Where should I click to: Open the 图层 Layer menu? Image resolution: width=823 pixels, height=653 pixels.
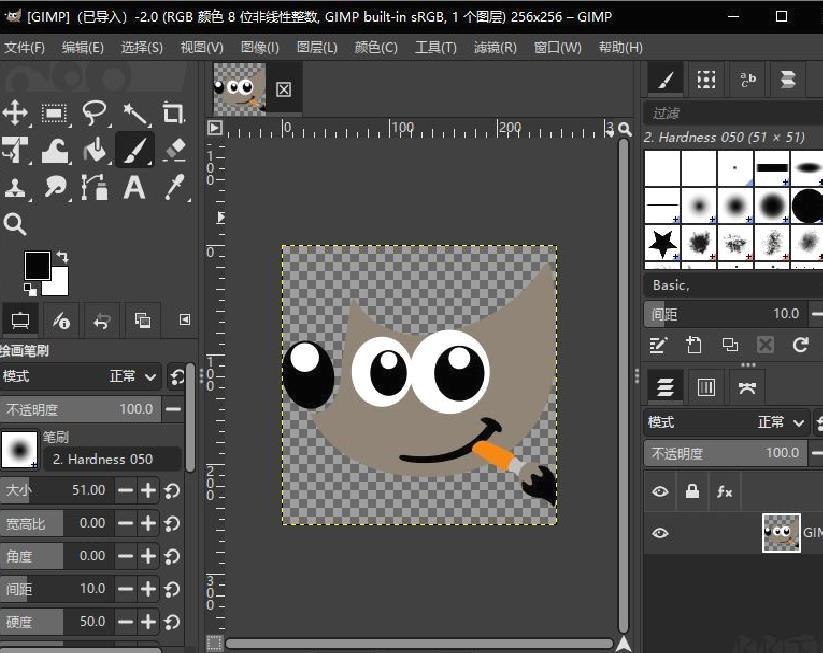coord(317,47)
